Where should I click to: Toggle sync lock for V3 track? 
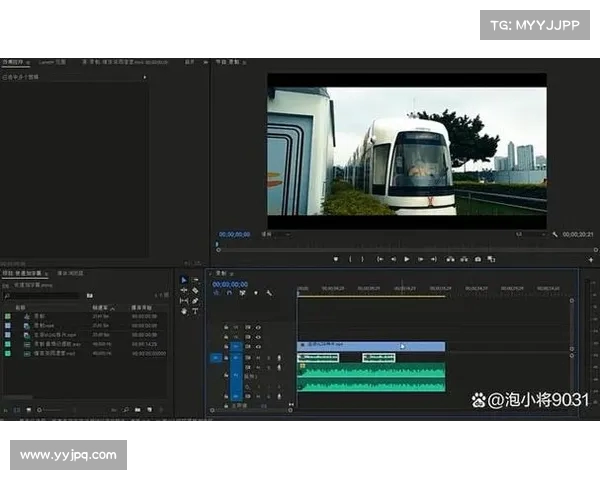(x=248, y=327)
